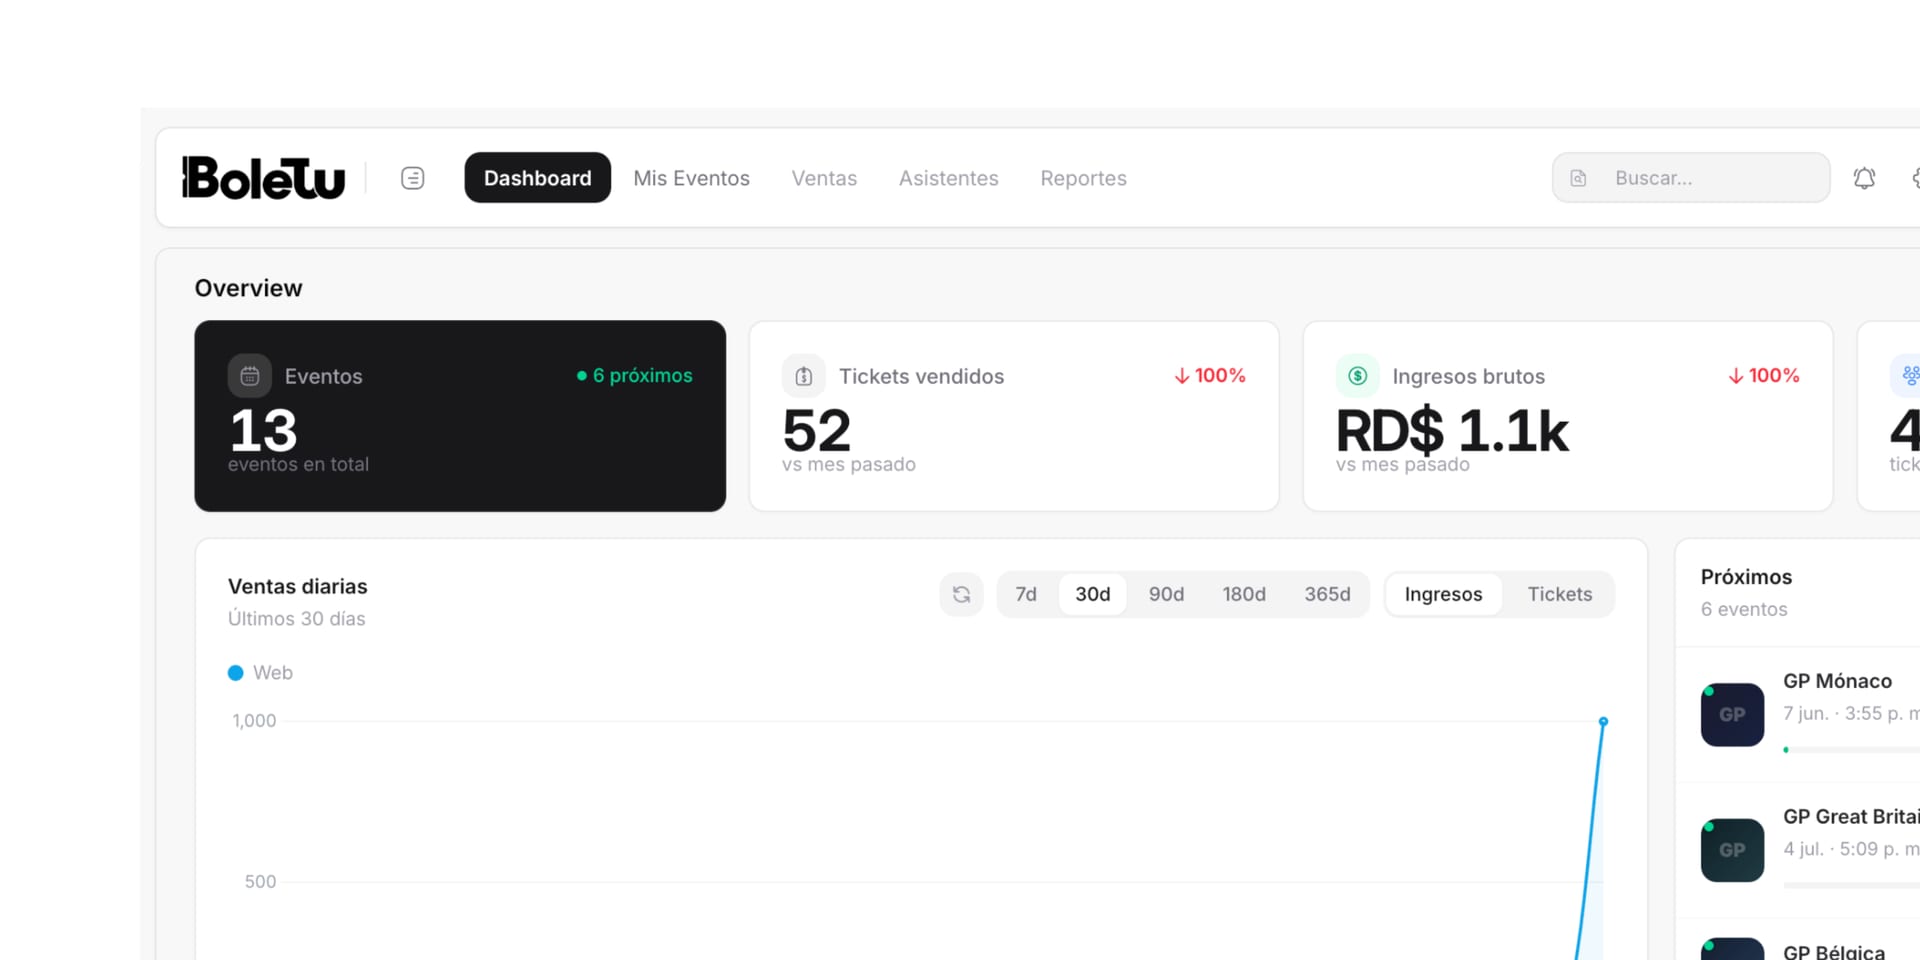This screenshot has width=1920, height=960.
Task: Open the Eventos overview card
Action: pyautogui.click(x=460, y=416)
